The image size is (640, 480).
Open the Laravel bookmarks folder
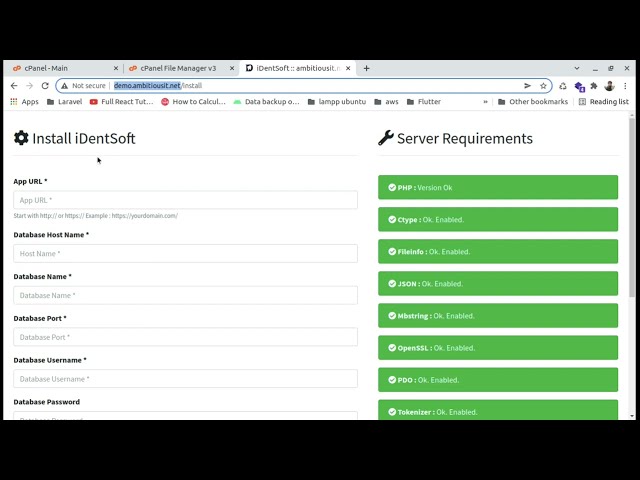pyautogui.click(x=64, y=102)
